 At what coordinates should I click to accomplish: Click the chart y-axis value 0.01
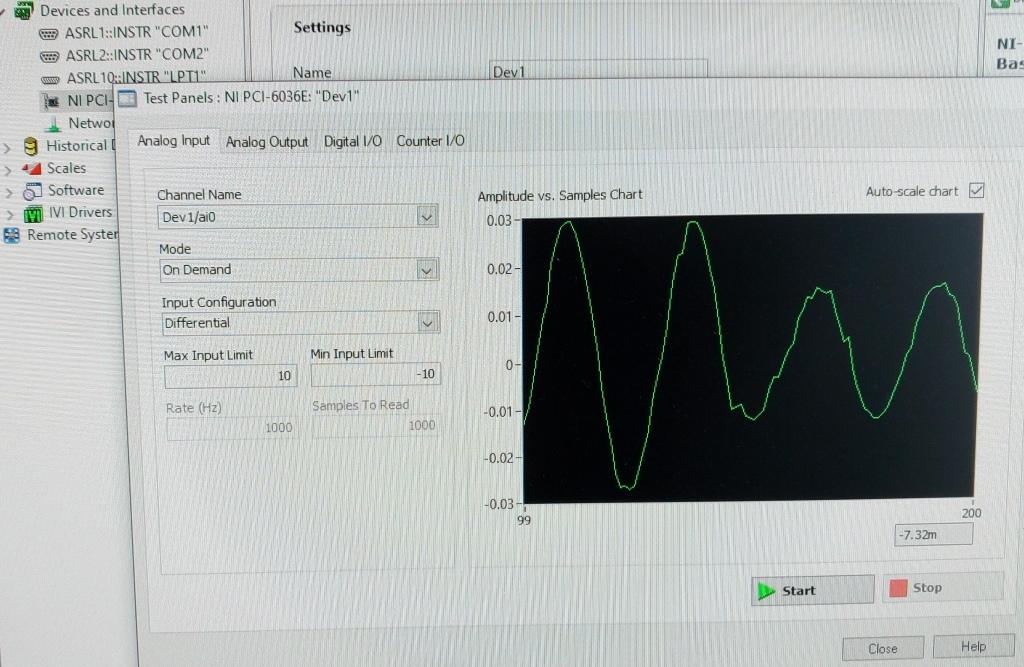[500, 317]
